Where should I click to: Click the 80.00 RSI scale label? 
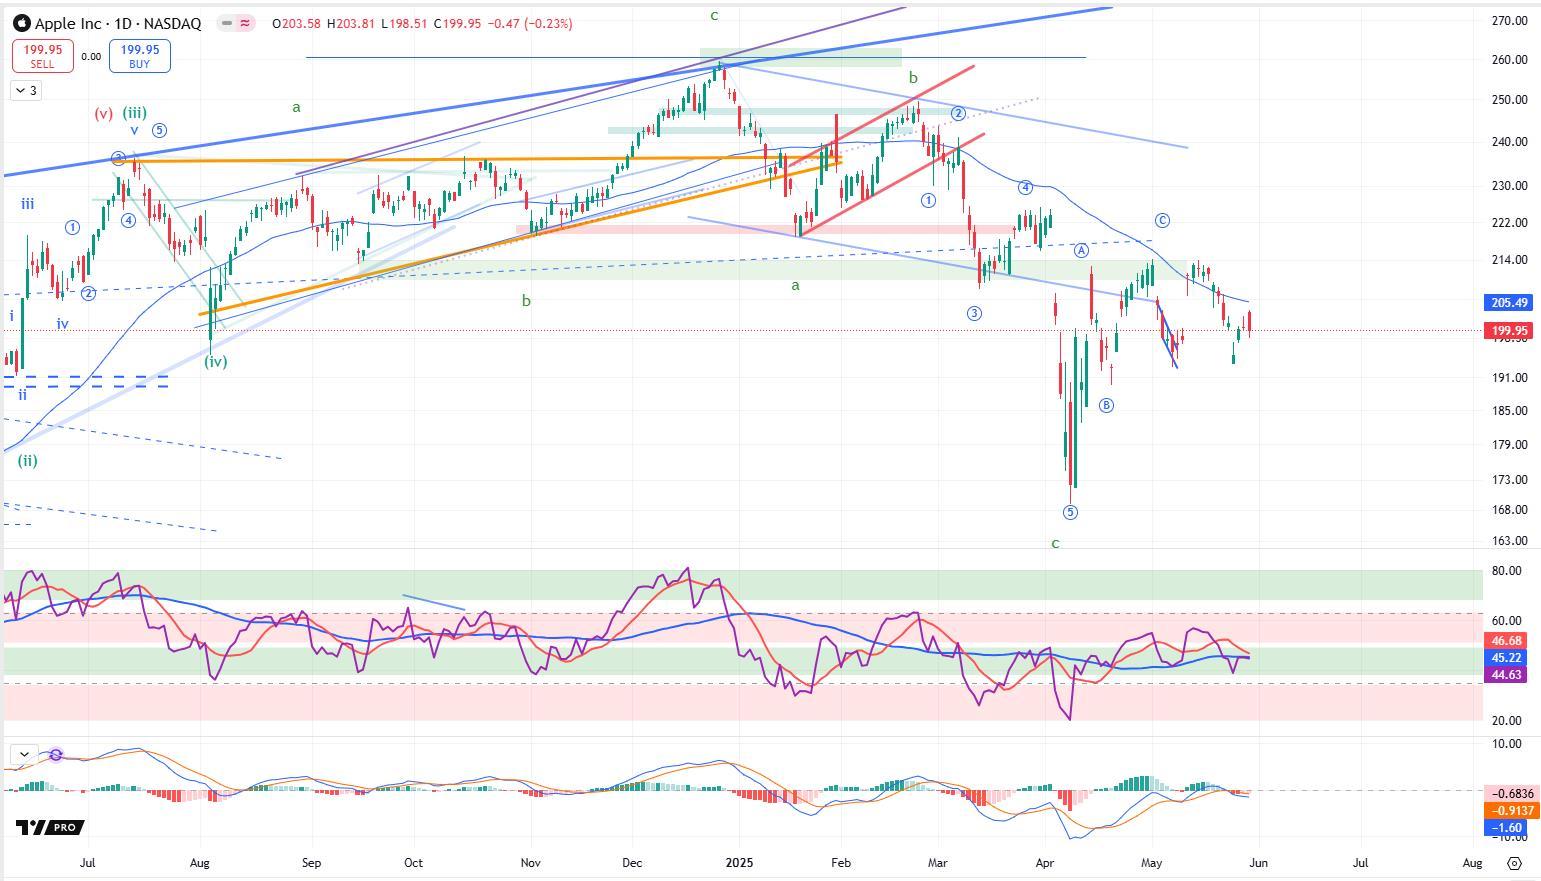[1506, 571]
